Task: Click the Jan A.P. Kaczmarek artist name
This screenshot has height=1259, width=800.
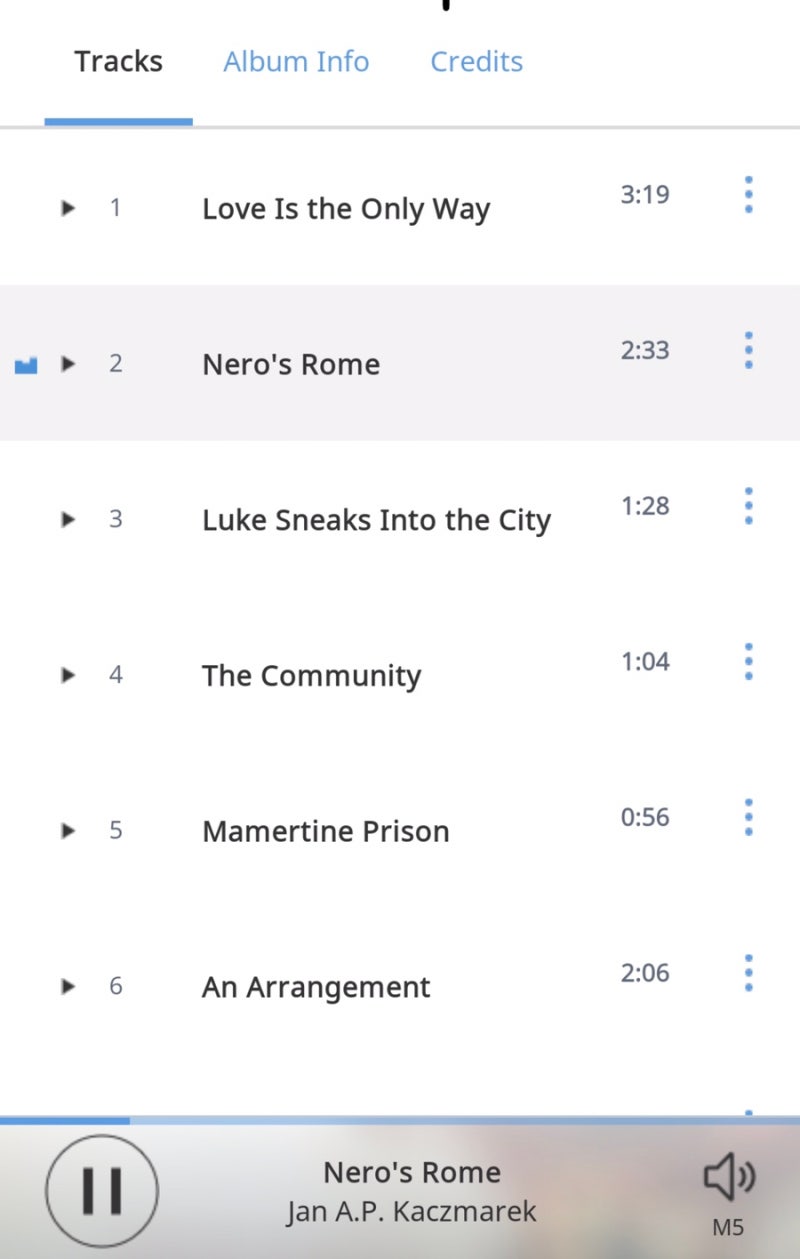Action: 412,1212
